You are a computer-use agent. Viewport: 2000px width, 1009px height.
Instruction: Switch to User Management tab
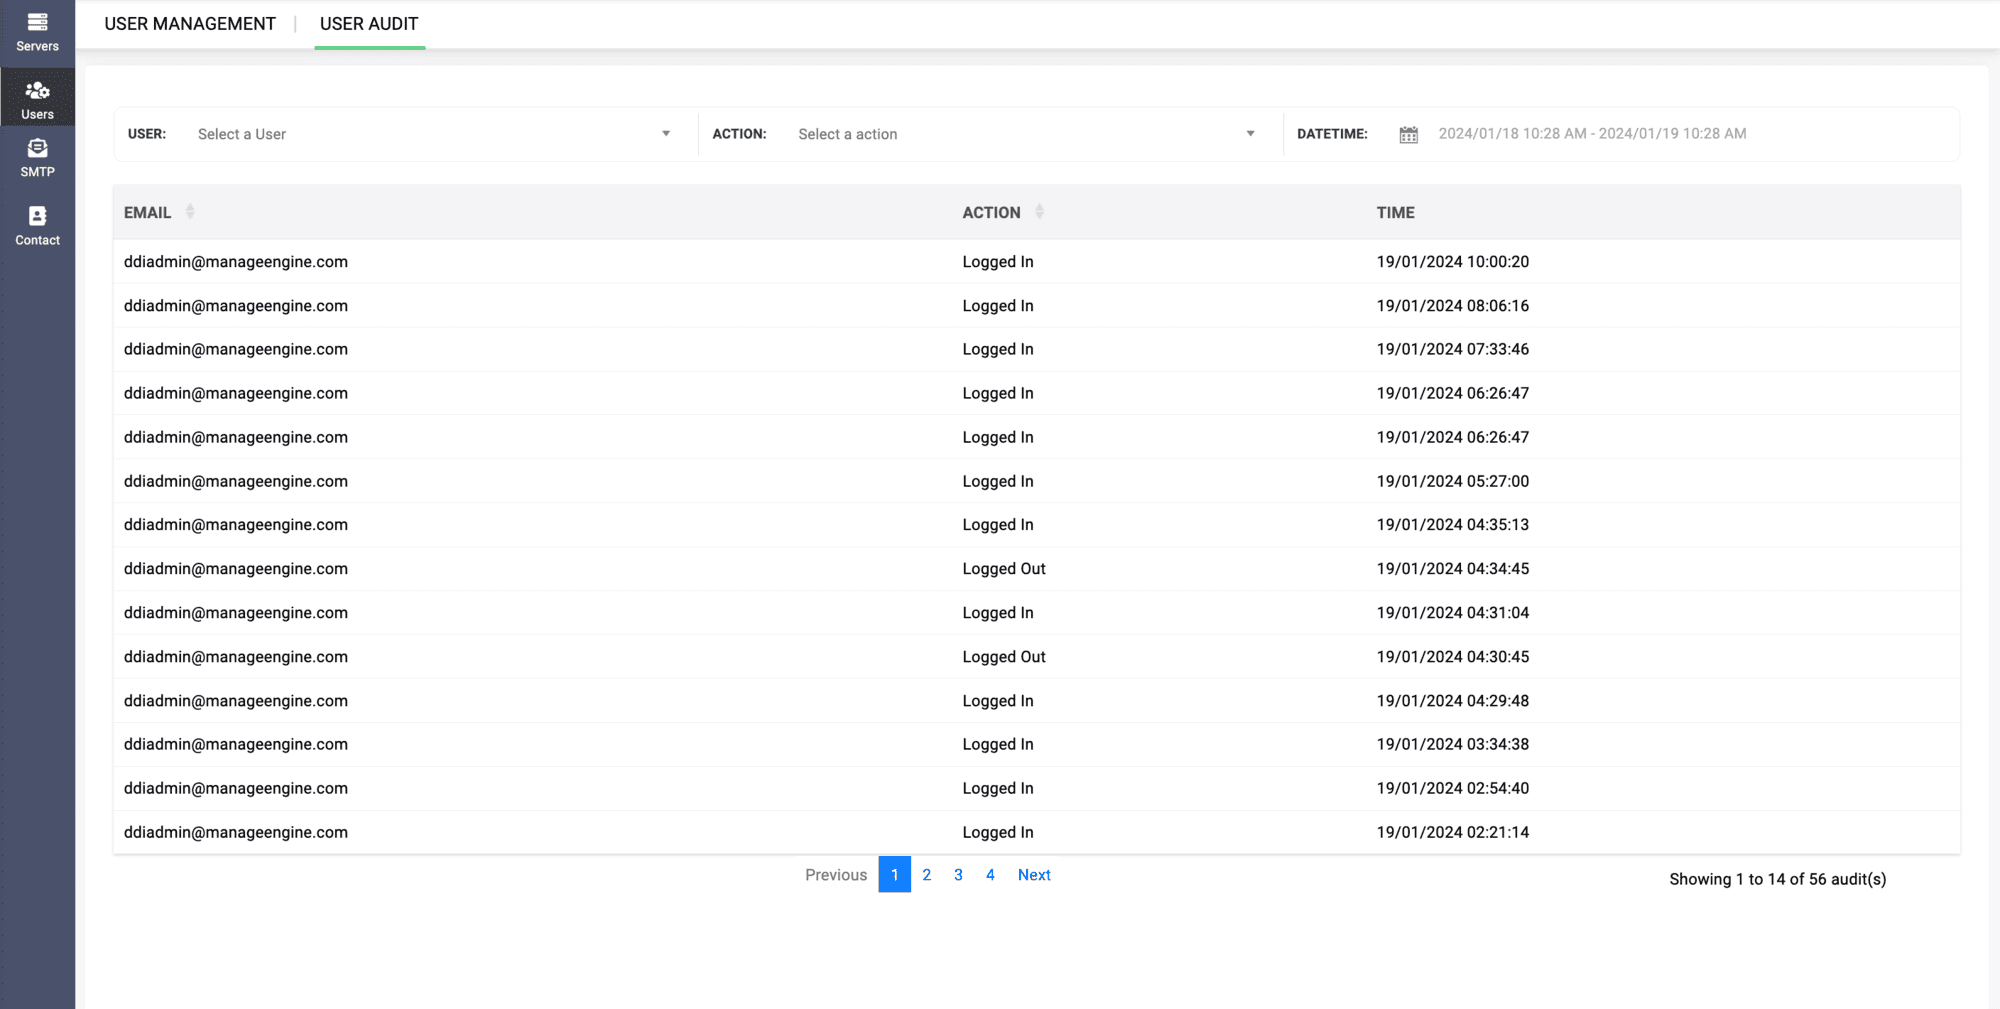point(190,24)
